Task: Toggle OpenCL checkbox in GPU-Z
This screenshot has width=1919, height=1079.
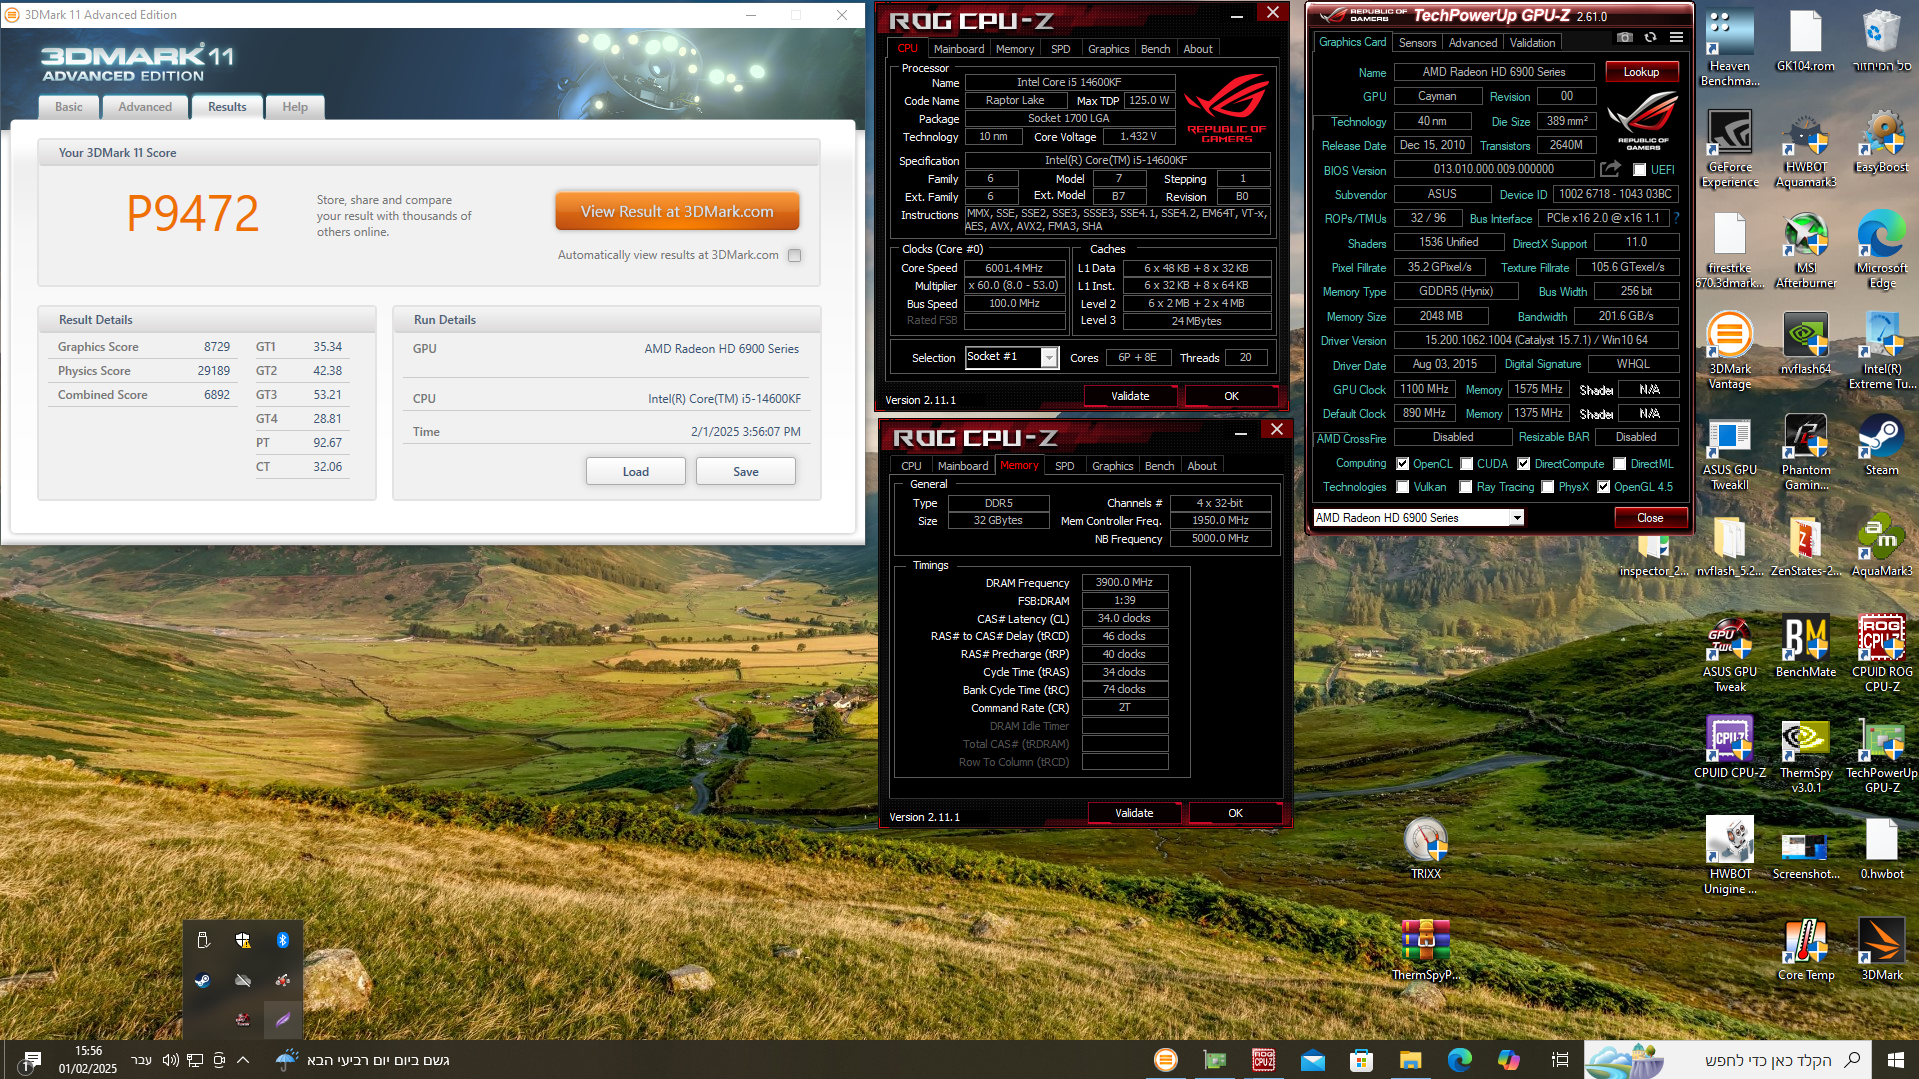Action: coord(1403,464)
